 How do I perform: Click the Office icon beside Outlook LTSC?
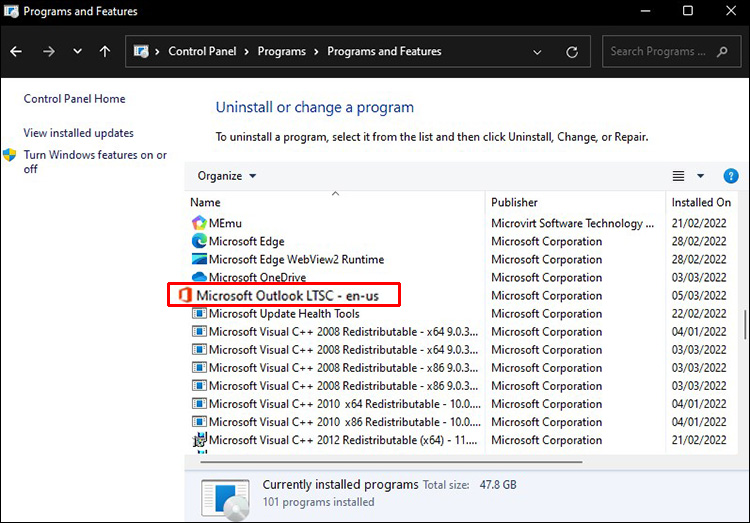pyautogui.click(x=185, y=295)
